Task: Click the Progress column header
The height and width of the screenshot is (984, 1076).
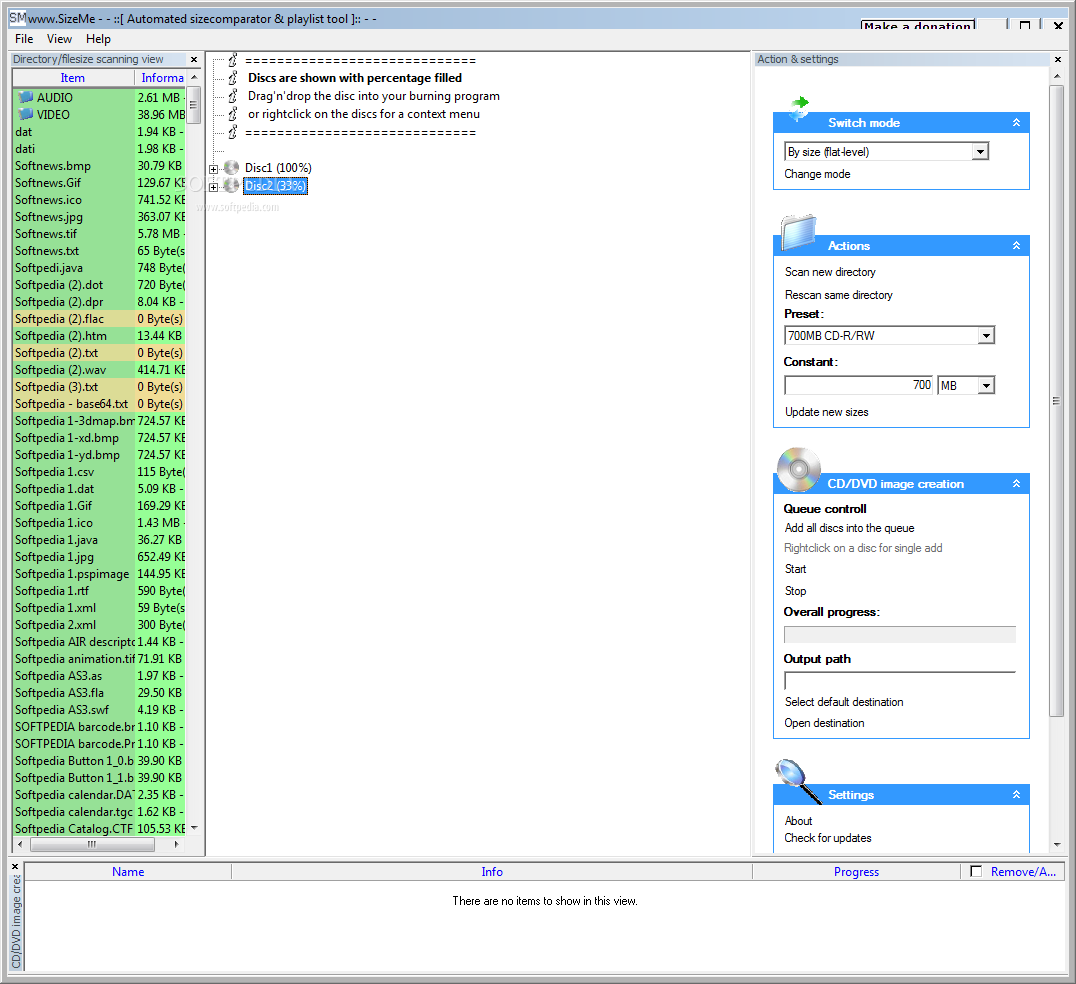Action: pyautogui.click(x=856, y=871)
